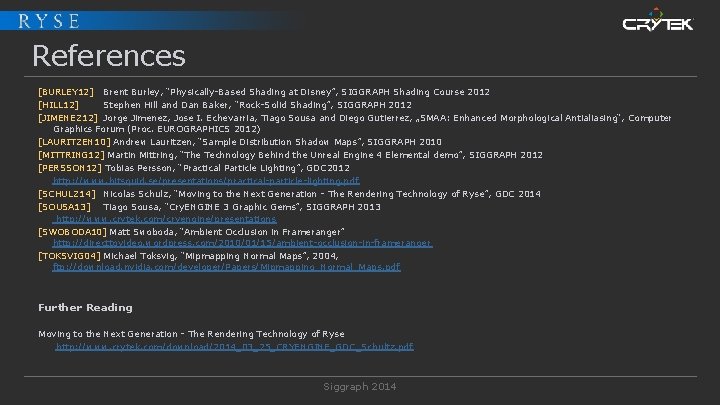The height and width of the screenshot is (405, 720).
Task: Click the Tobias Persson Practical Particle Lighting text
Action: [227, 168]
